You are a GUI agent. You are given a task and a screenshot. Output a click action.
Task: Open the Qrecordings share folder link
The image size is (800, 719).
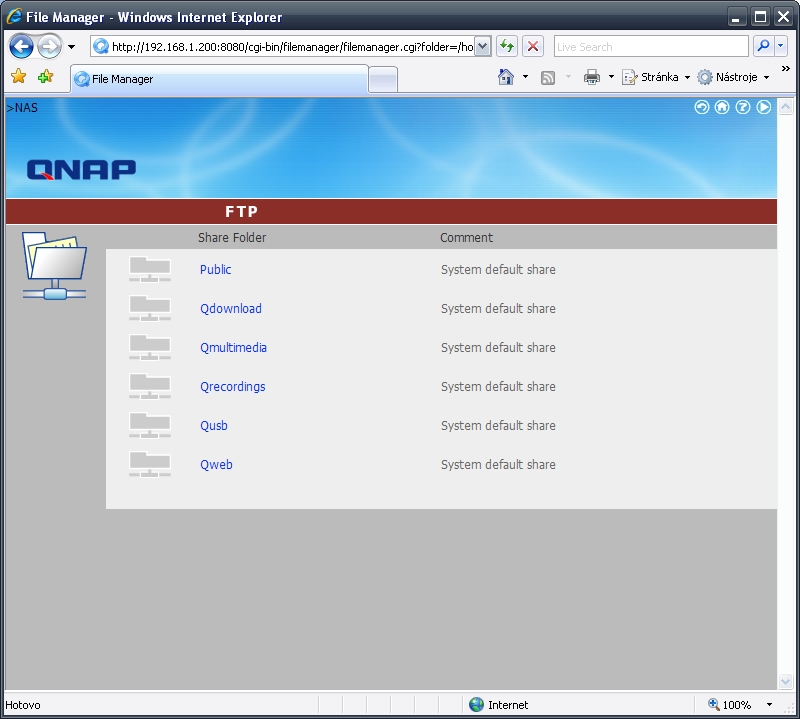point(233,387)
